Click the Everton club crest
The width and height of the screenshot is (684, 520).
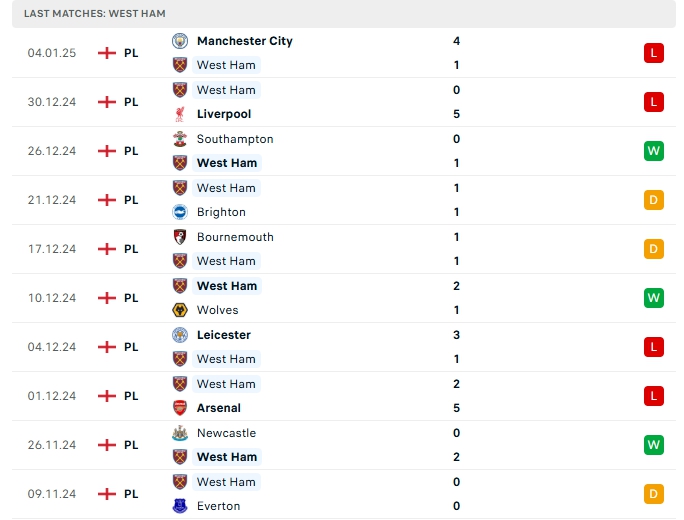coord(180,506)
